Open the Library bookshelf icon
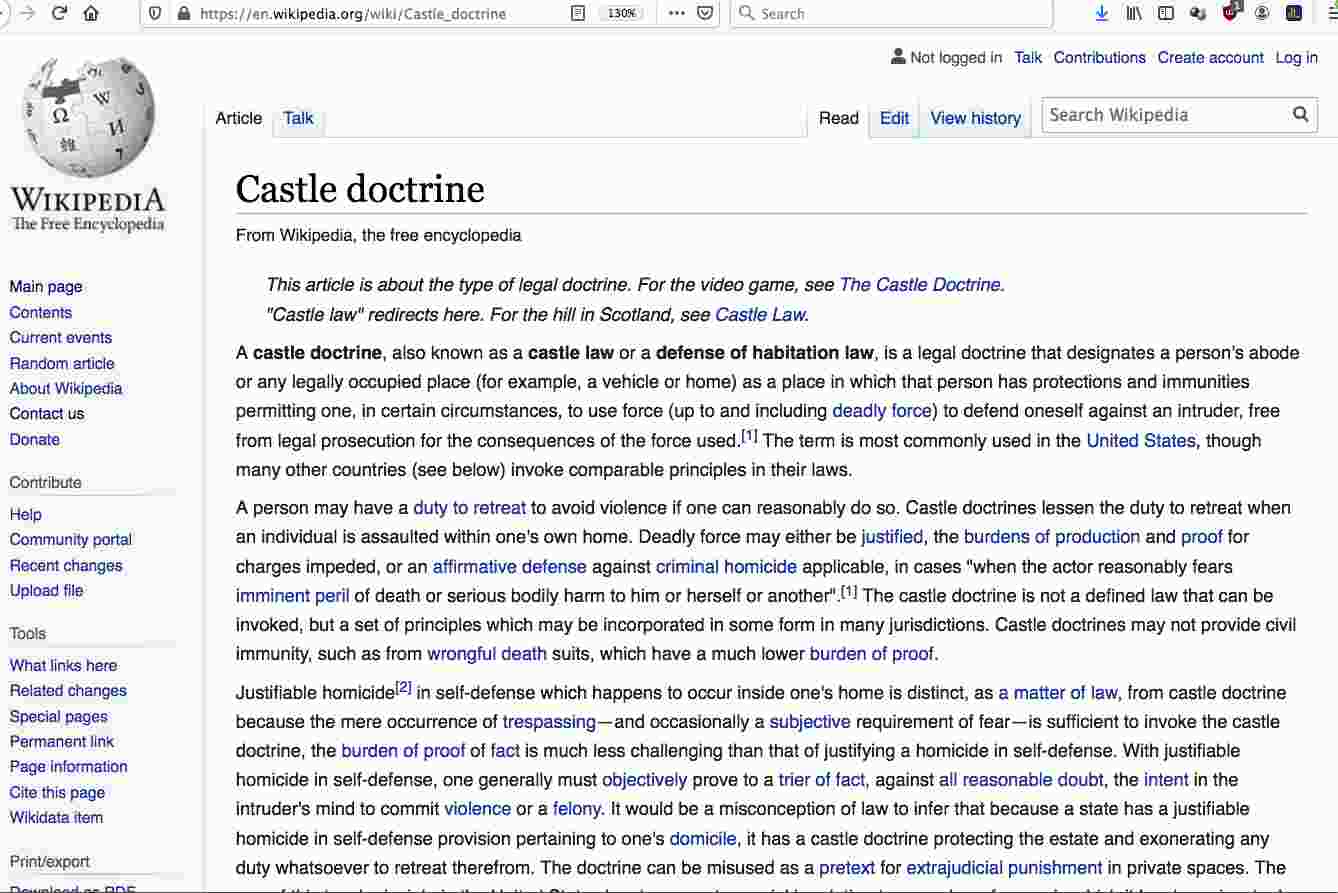The width and height of the screenshot is (1338, 893). 1134,14
